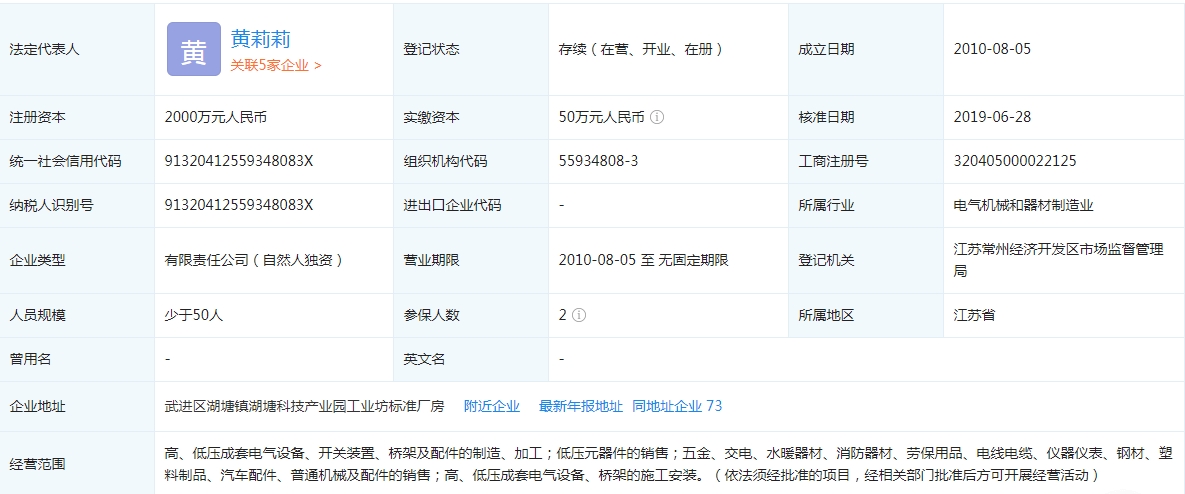1185x494 pixels.
Task: Expand the 关联5家企业 related companies link
Action: pos(276,65)
